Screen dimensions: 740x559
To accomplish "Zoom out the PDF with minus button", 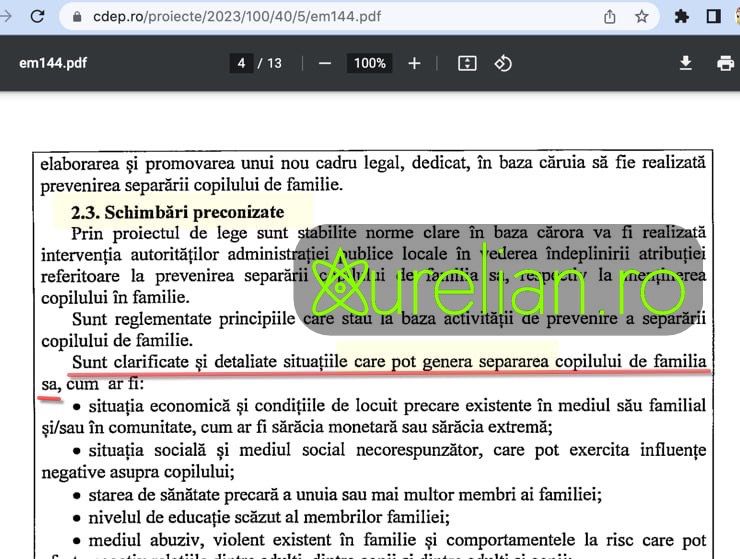I will [324, 63].
